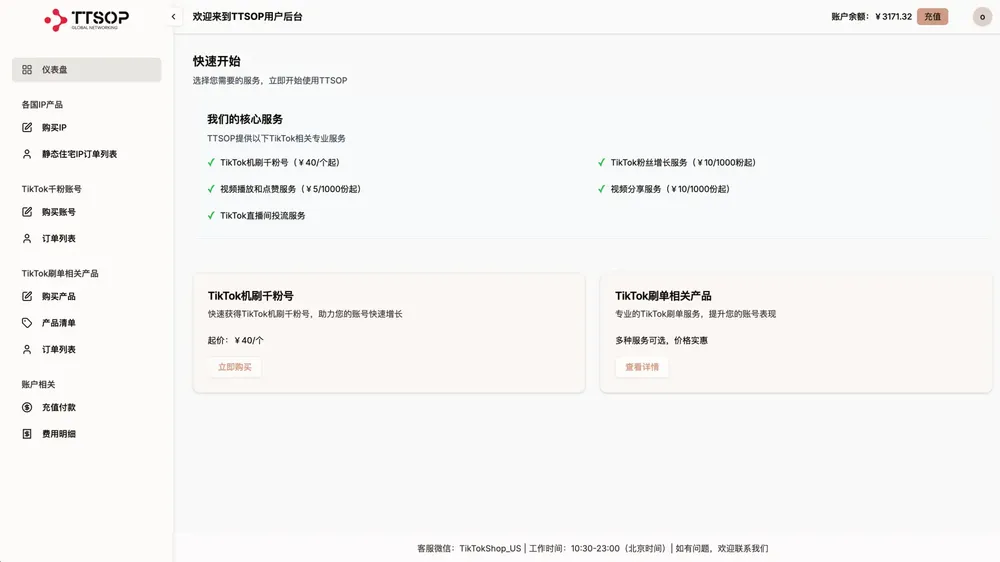Go to 订单列表 under TikTok刷单相关产品
The width and height of the screenshot is (1000, 562).
pyautogui.click(x=58, y=350)
